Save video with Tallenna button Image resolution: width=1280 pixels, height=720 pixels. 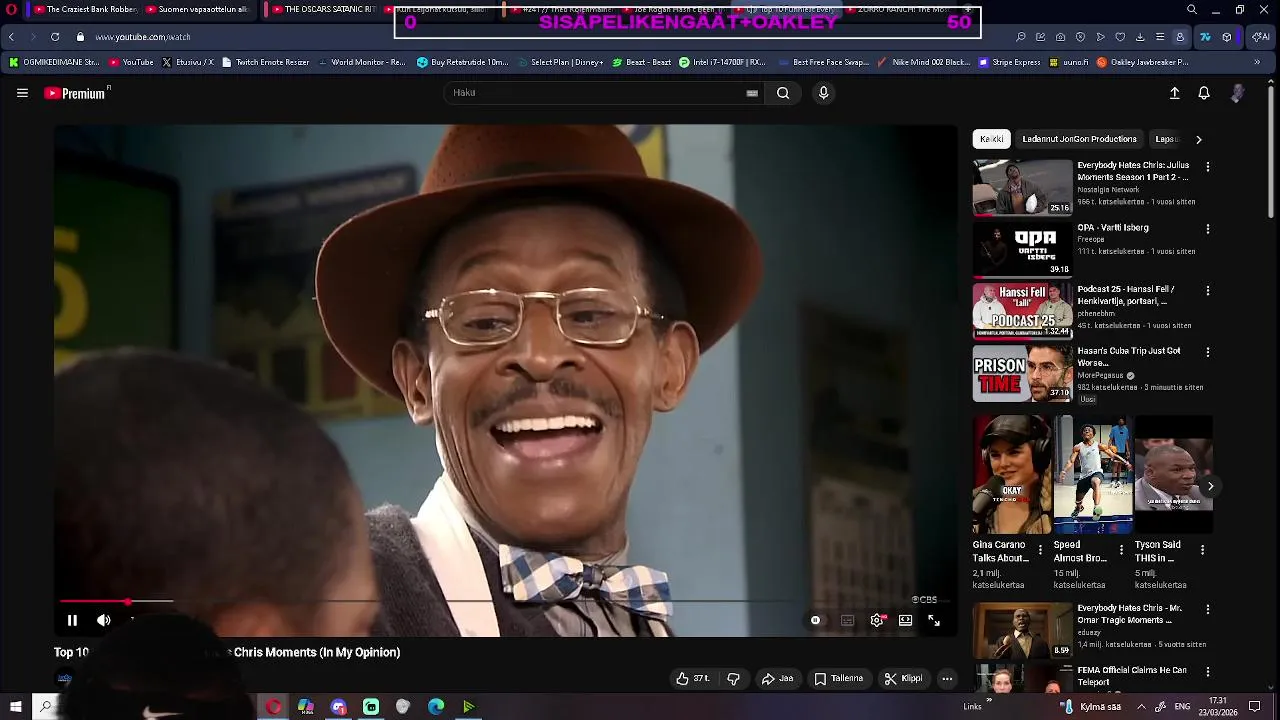click(838, 678)
